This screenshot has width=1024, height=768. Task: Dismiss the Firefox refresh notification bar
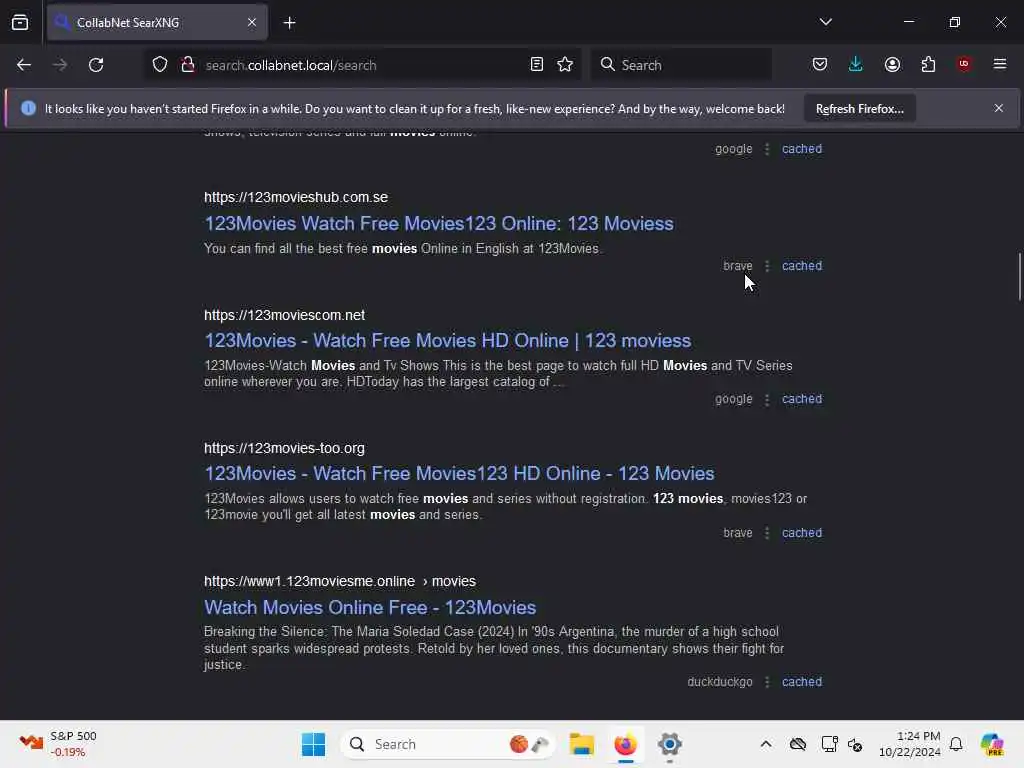(x=999, y=108)
